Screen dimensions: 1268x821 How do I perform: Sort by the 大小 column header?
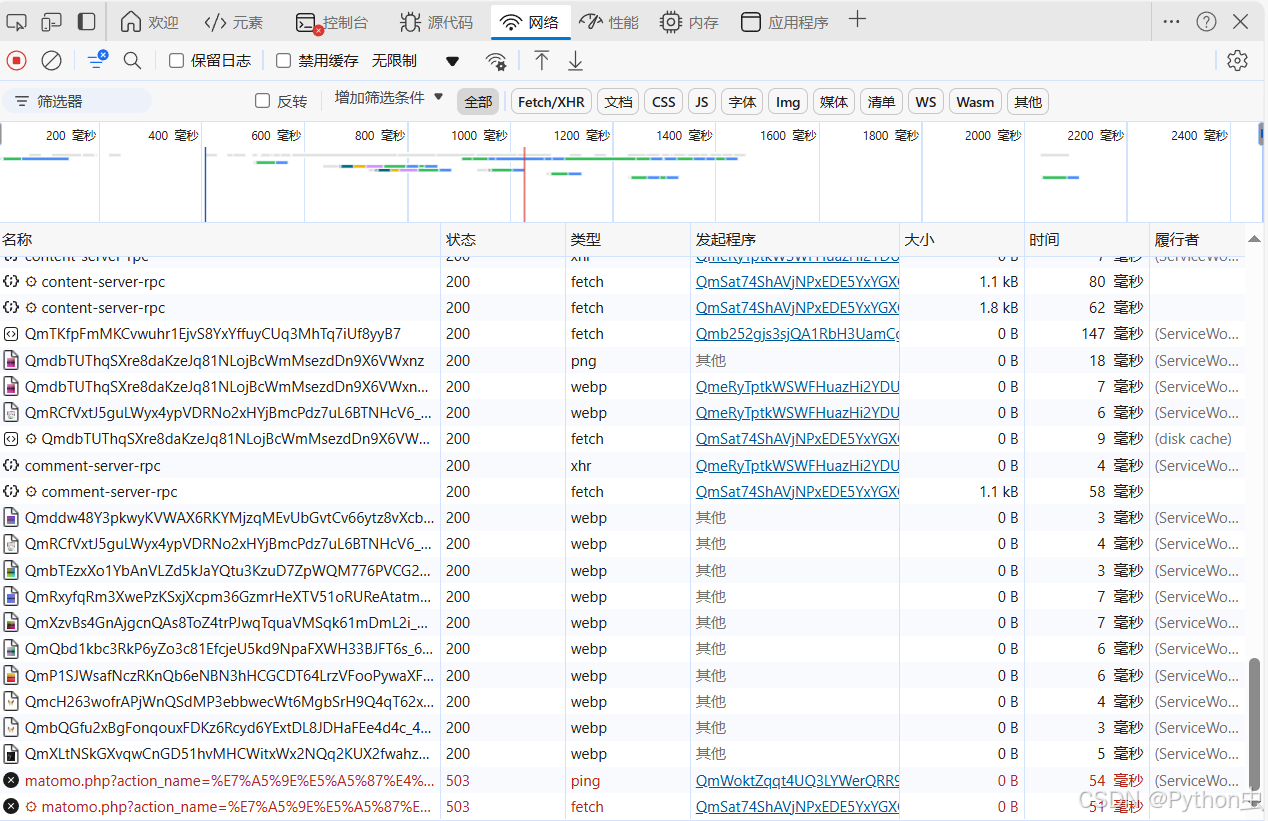tap(962, 239)
